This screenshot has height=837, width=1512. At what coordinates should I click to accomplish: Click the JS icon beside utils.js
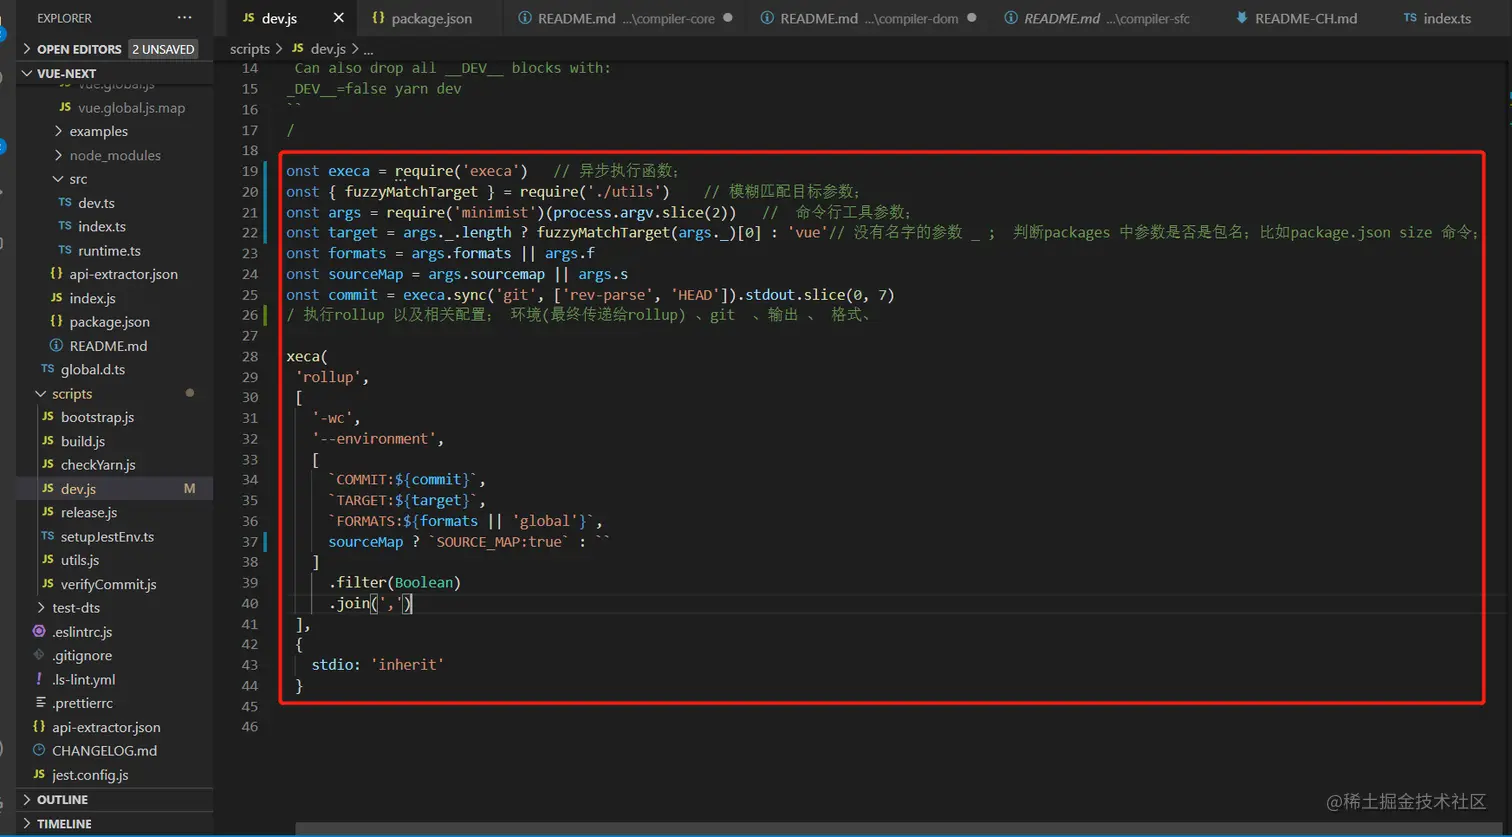[48, 560]
